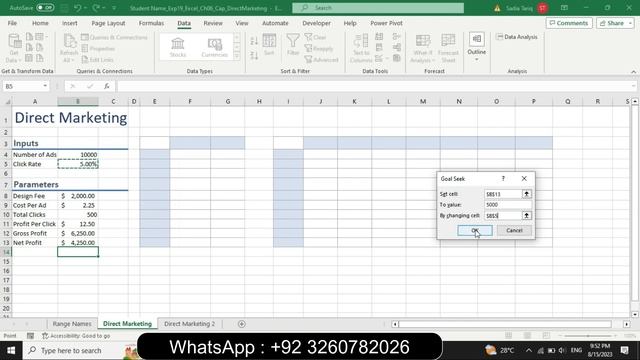Collapse dialog via Set cell range selector

[x=527, y=194]
